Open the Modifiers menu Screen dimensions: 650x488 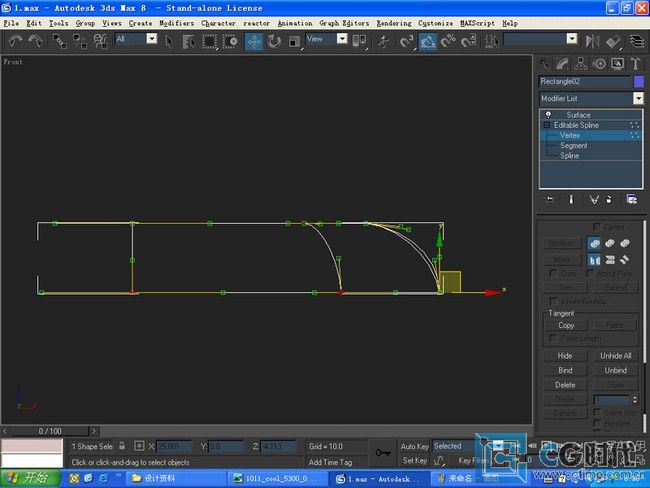[177, 23]
